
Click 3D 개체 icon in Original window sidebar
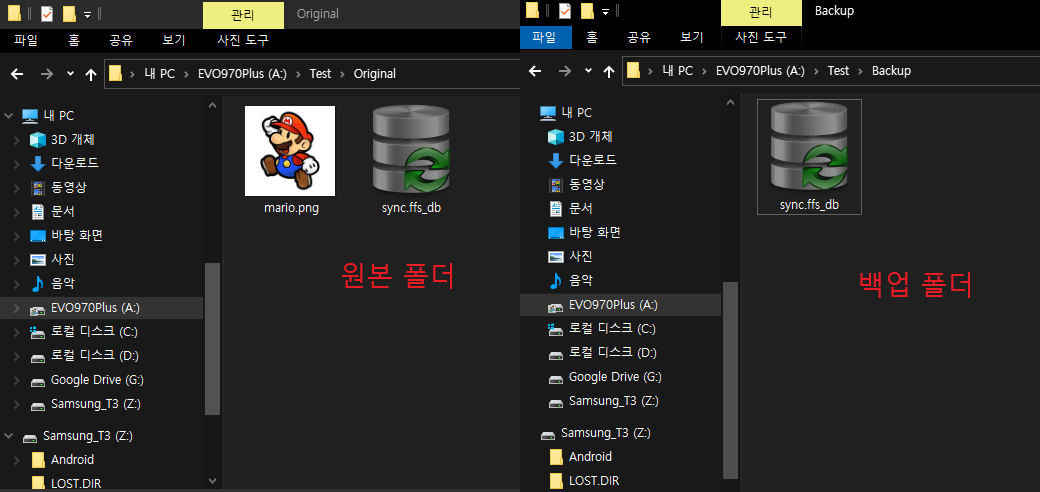pyautogui.click(x=38, y=140)
